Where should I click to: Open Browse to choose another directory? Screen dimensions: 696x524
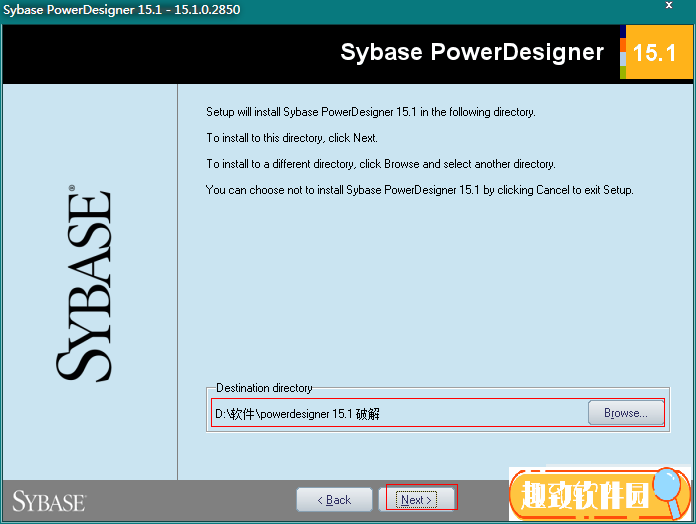(x=625, y=413)
